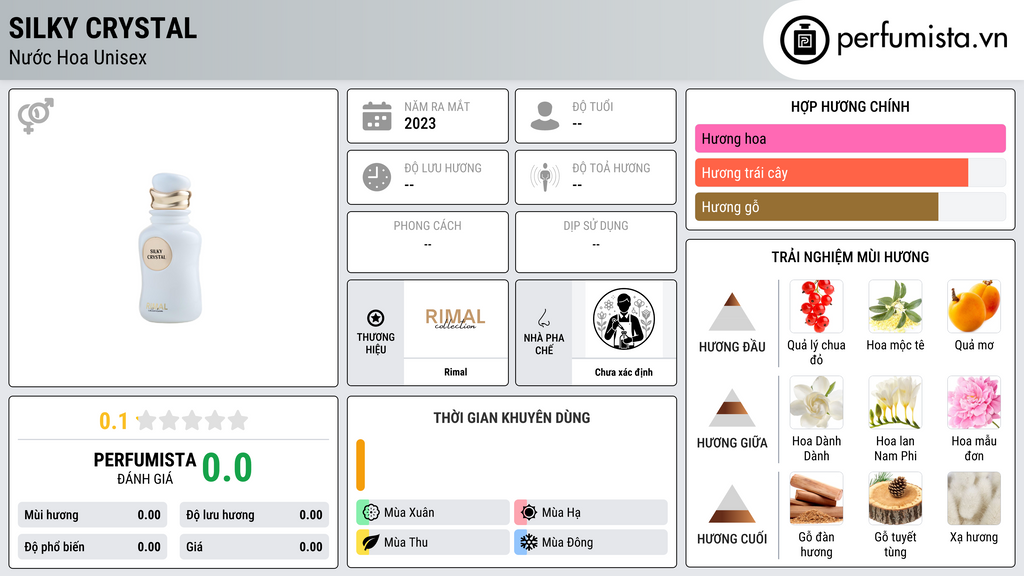Click the calendar icon for release year
The width and height of the screenshot is (1024, 576).
pos(377,116)
